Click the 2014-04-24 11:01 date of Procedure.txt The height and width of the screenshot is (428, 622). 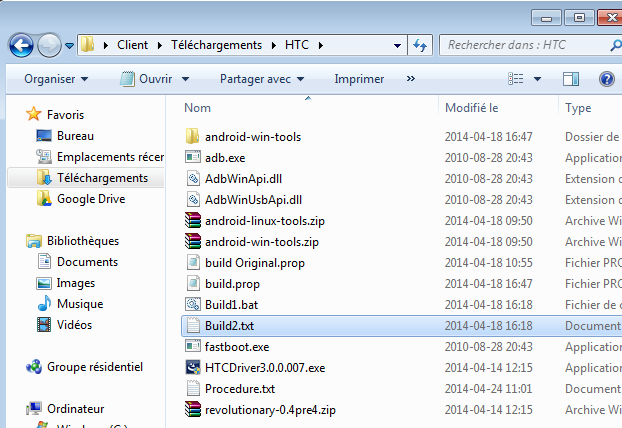(x=488, y=389)
